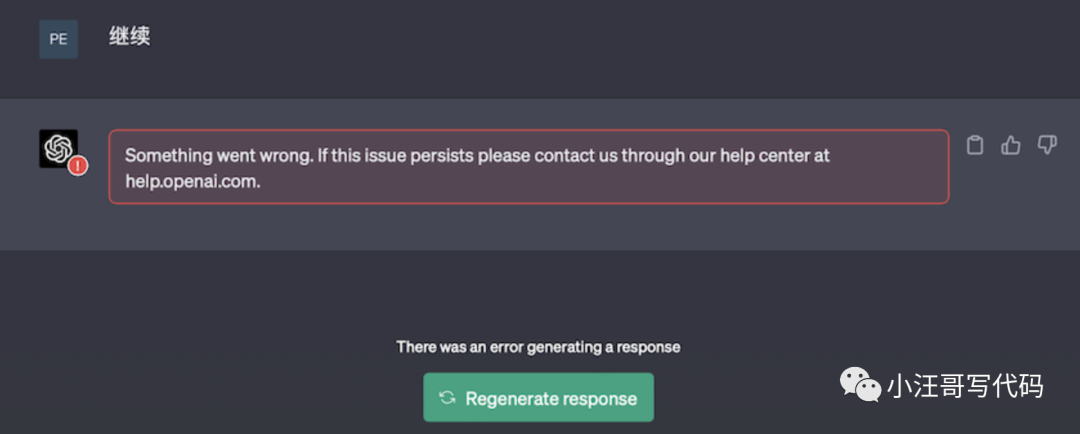Click the red error badge on avatar
Image resolution: width=1080 pixels, height=434 pixels.
(78, 166)
